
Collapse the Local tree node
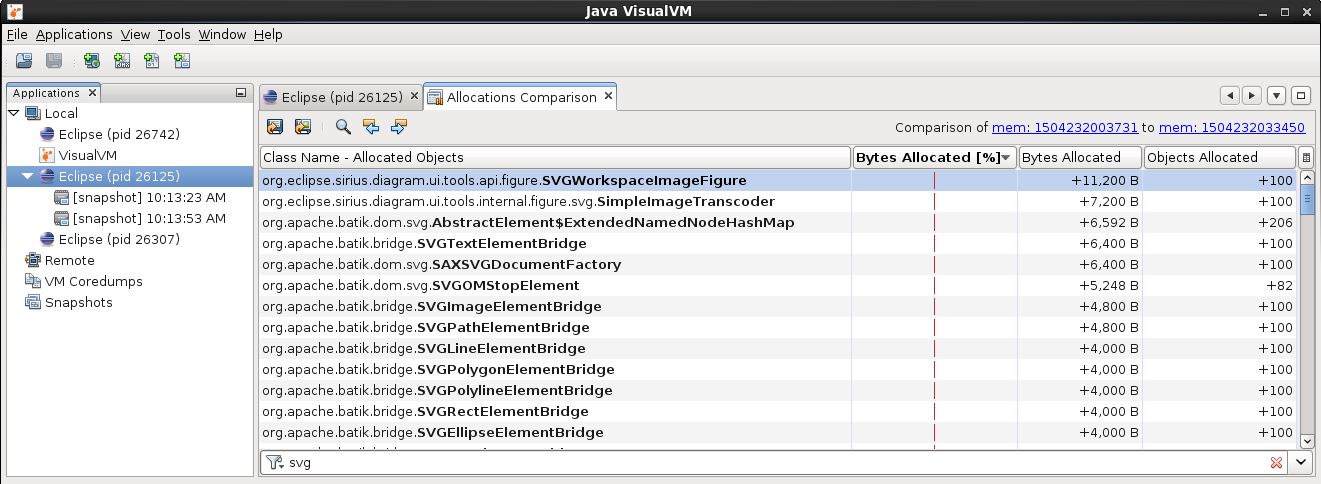[13, 113]
